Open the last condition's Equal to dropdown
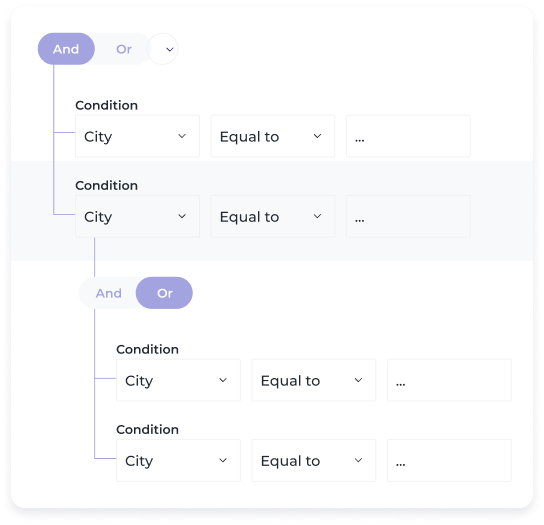Viewport: 544px width, 525px height. point(314,460)
